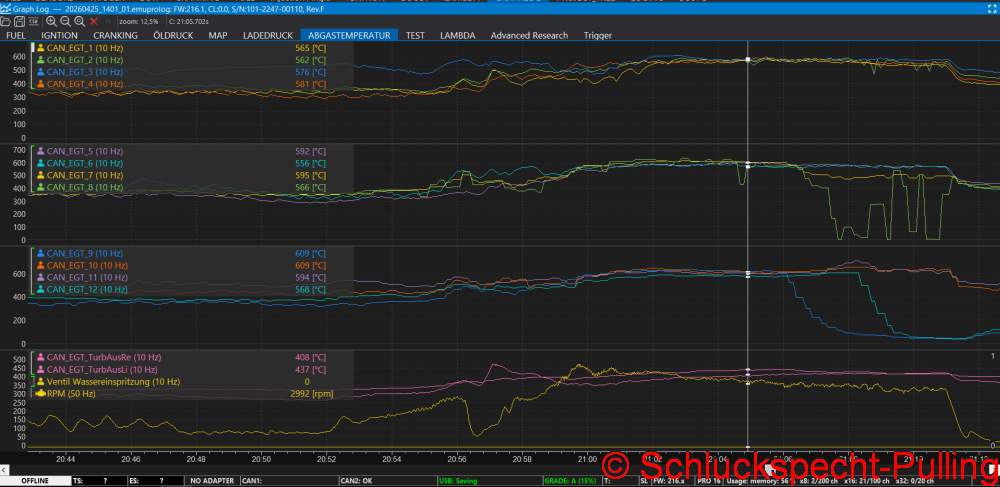Image resolution: width=1000 pixels, height=487 pixels.
Task: Click the 20:56 time axis label
Action: pyautogui.click(x=456, y=458)
